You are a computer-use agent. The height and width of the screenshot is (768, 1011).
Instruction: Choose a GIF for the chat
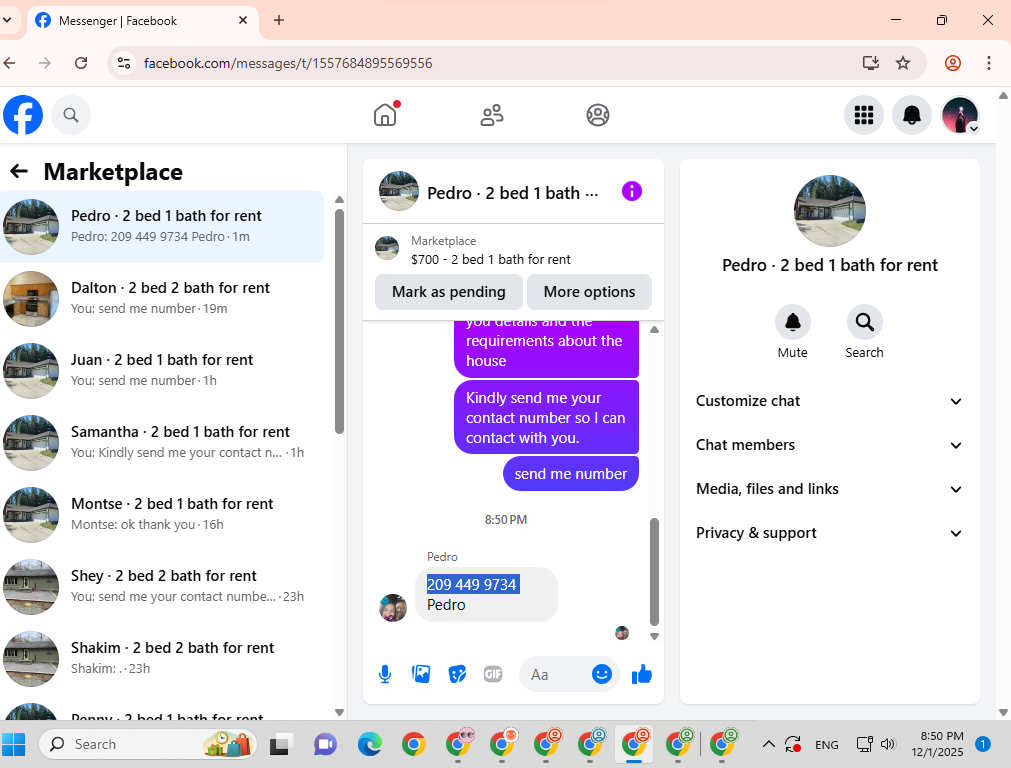click(x=493, y=674)
